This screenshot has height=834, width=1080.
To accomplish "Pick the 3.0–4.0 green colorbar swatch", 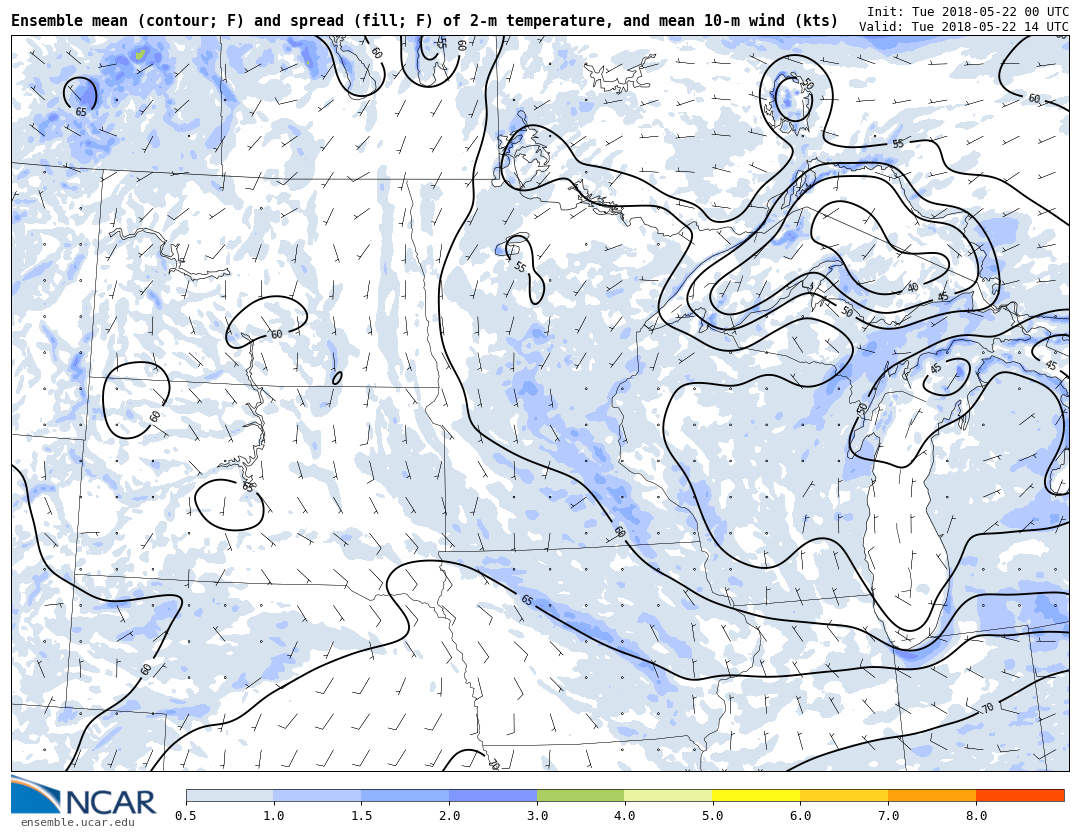I will click(581, 796).
